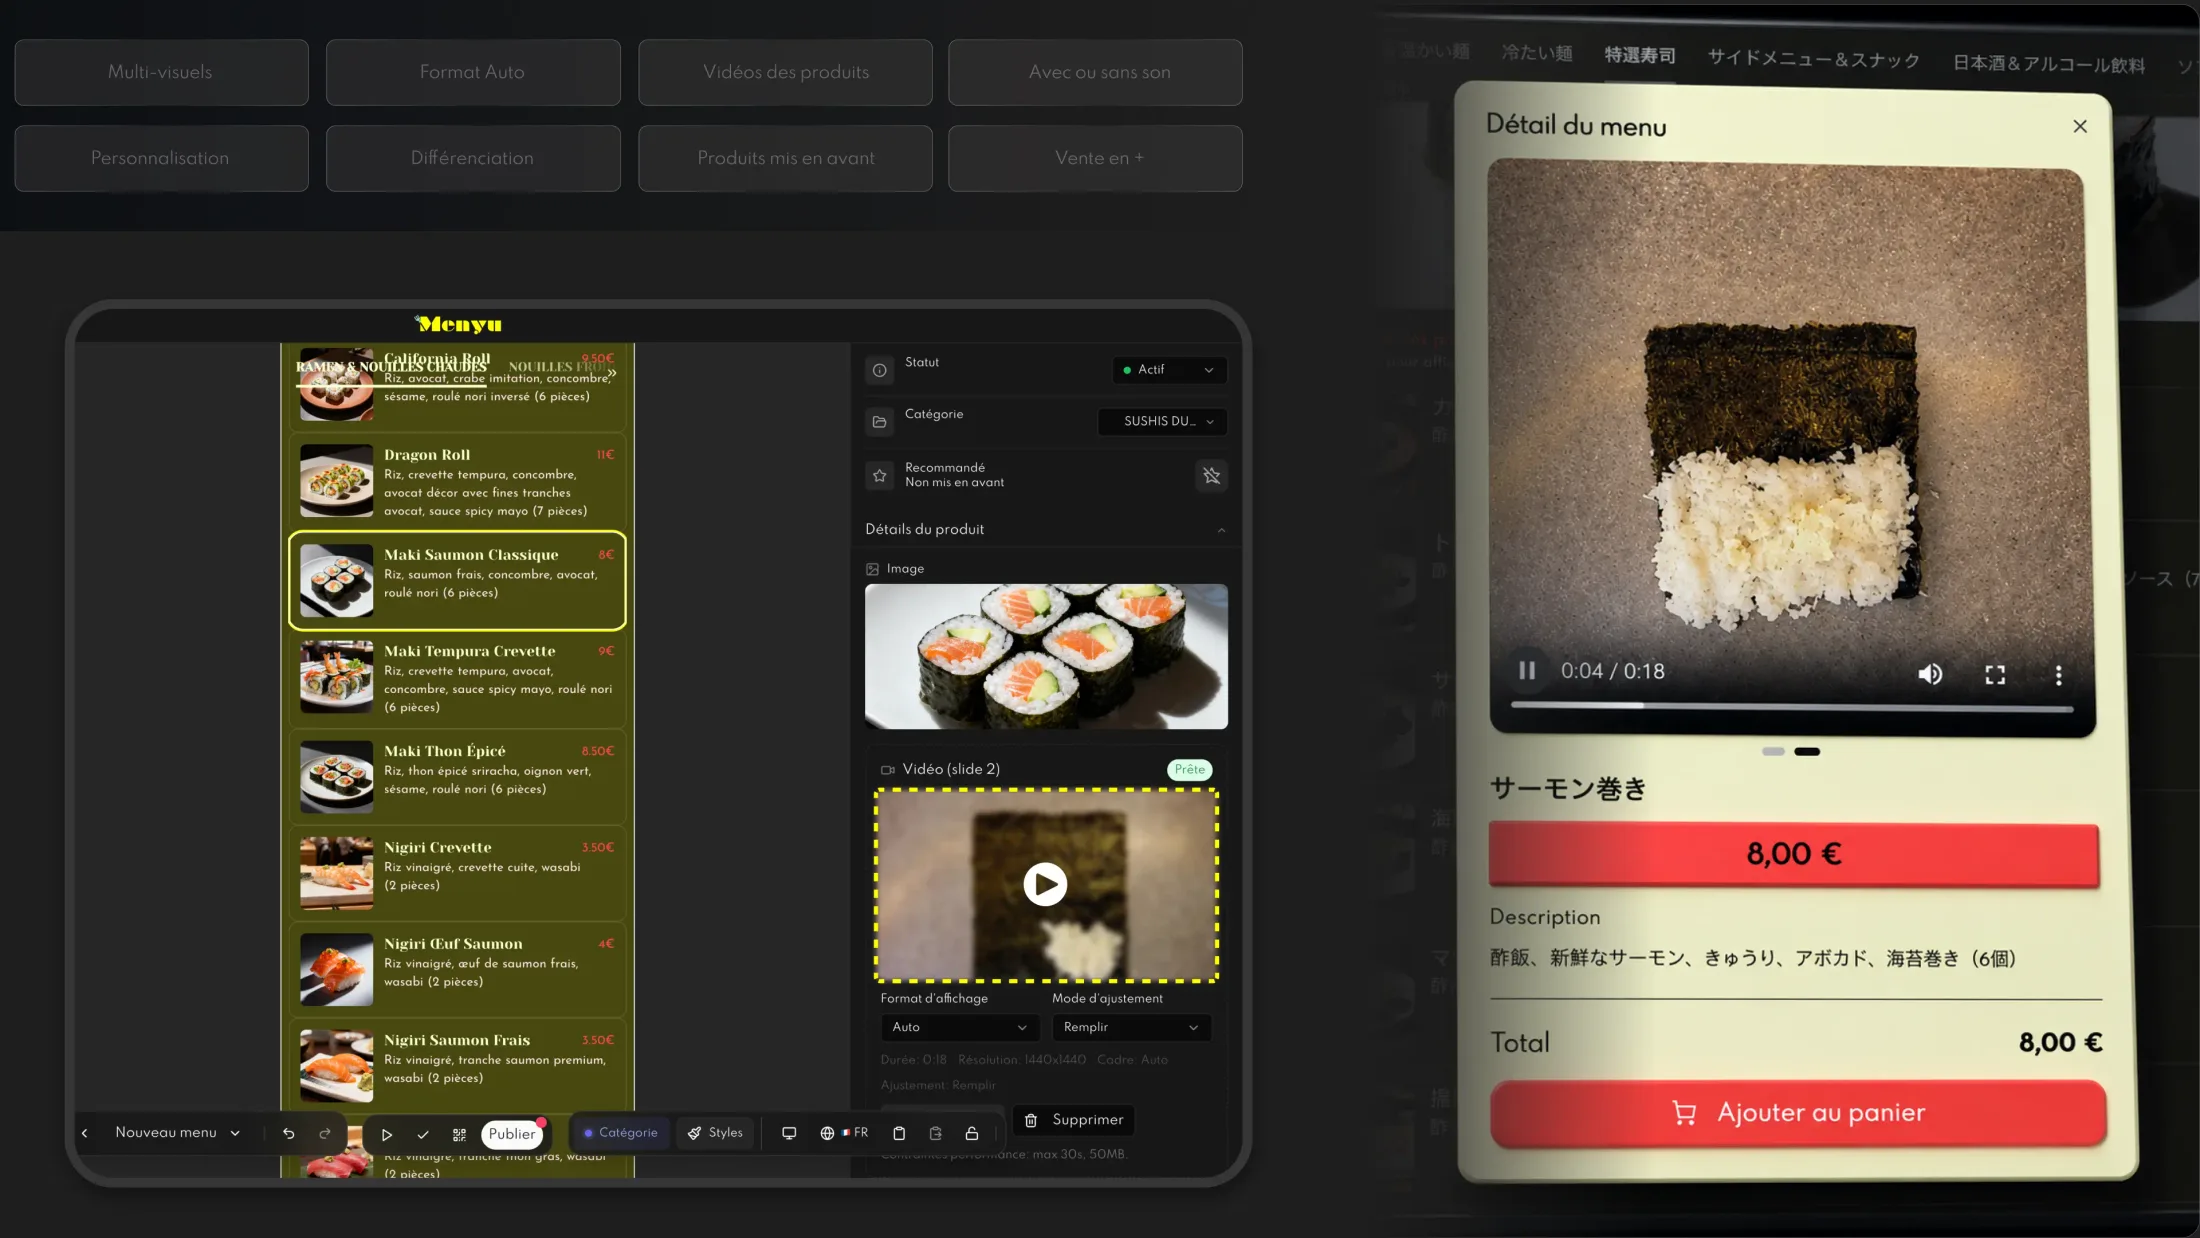Collapse the Détails du produit section
Image resolution: width=2200 pixels, height=1238 pixels.
(1221, 530)
